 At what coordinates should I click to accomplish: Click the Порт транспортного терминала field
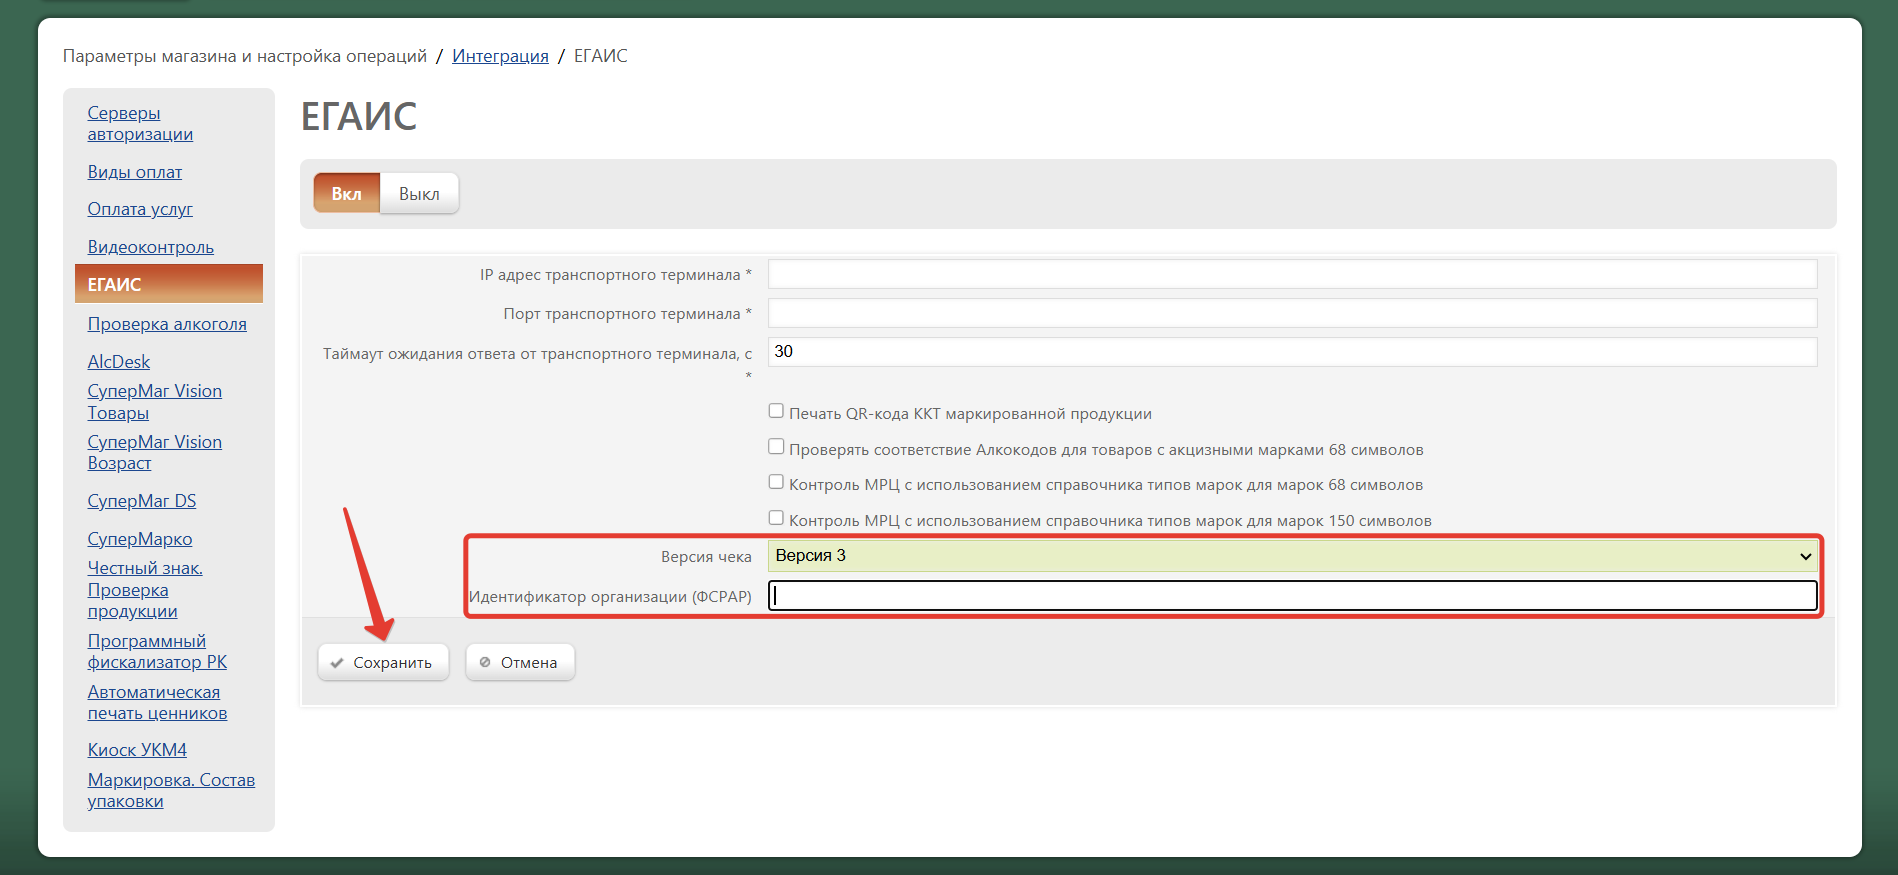click(x=1292, y=313)
